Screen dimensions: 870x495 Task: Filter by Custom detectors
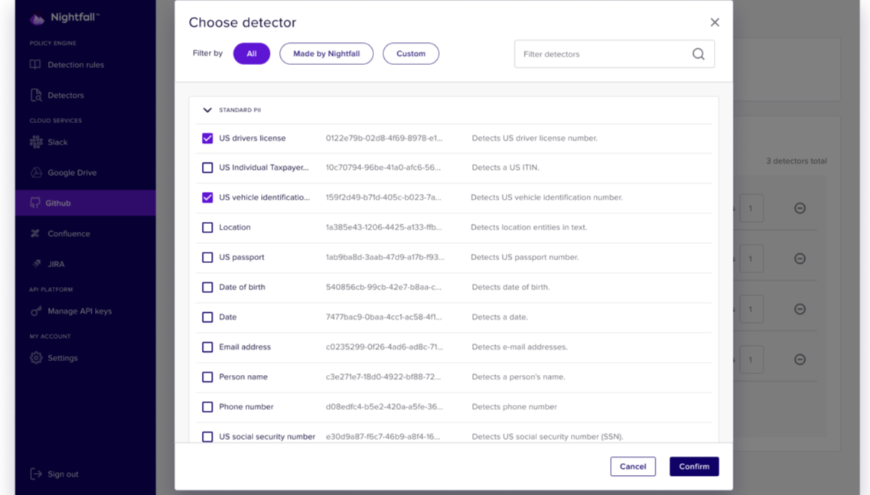pyautogui.click(x=411, y=54)
